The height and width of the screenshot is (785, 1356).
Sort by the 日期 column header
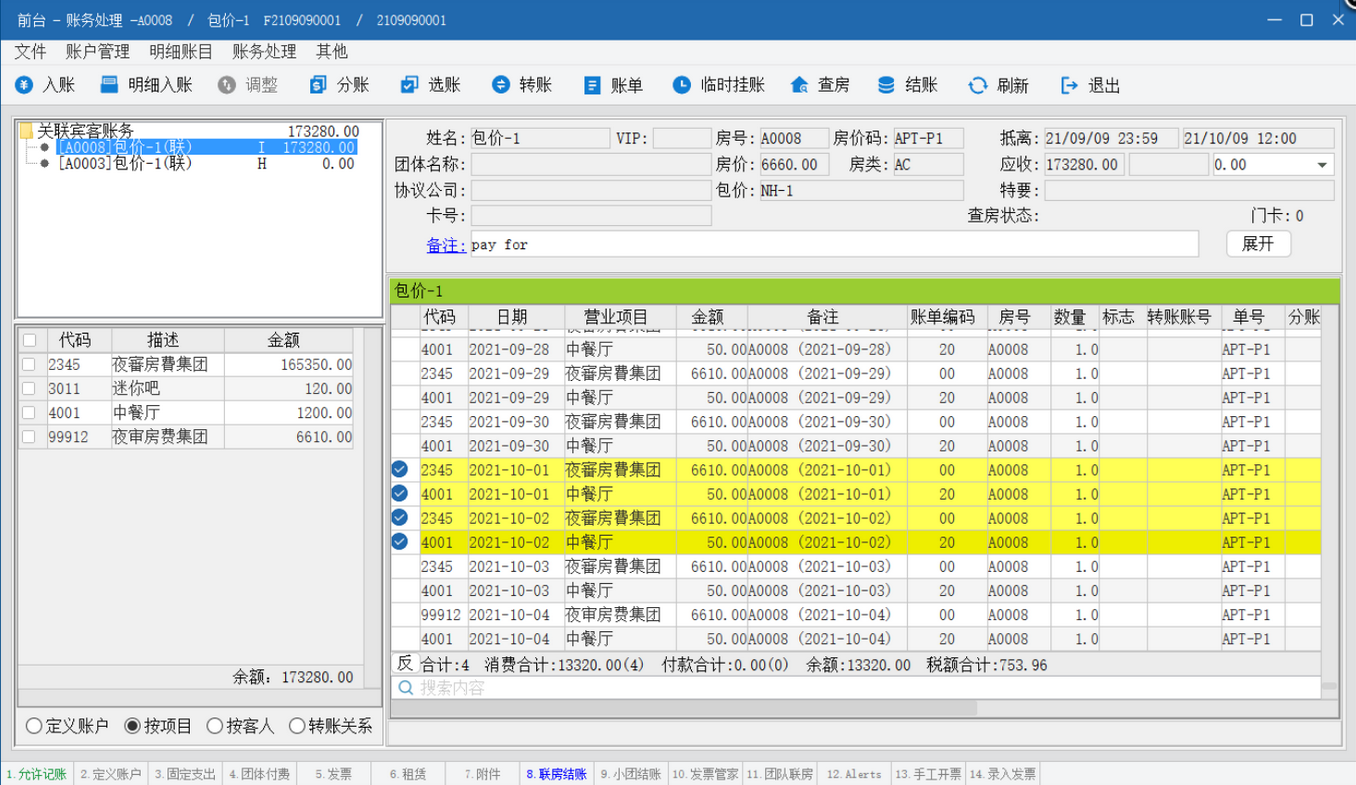pos(511,317)
